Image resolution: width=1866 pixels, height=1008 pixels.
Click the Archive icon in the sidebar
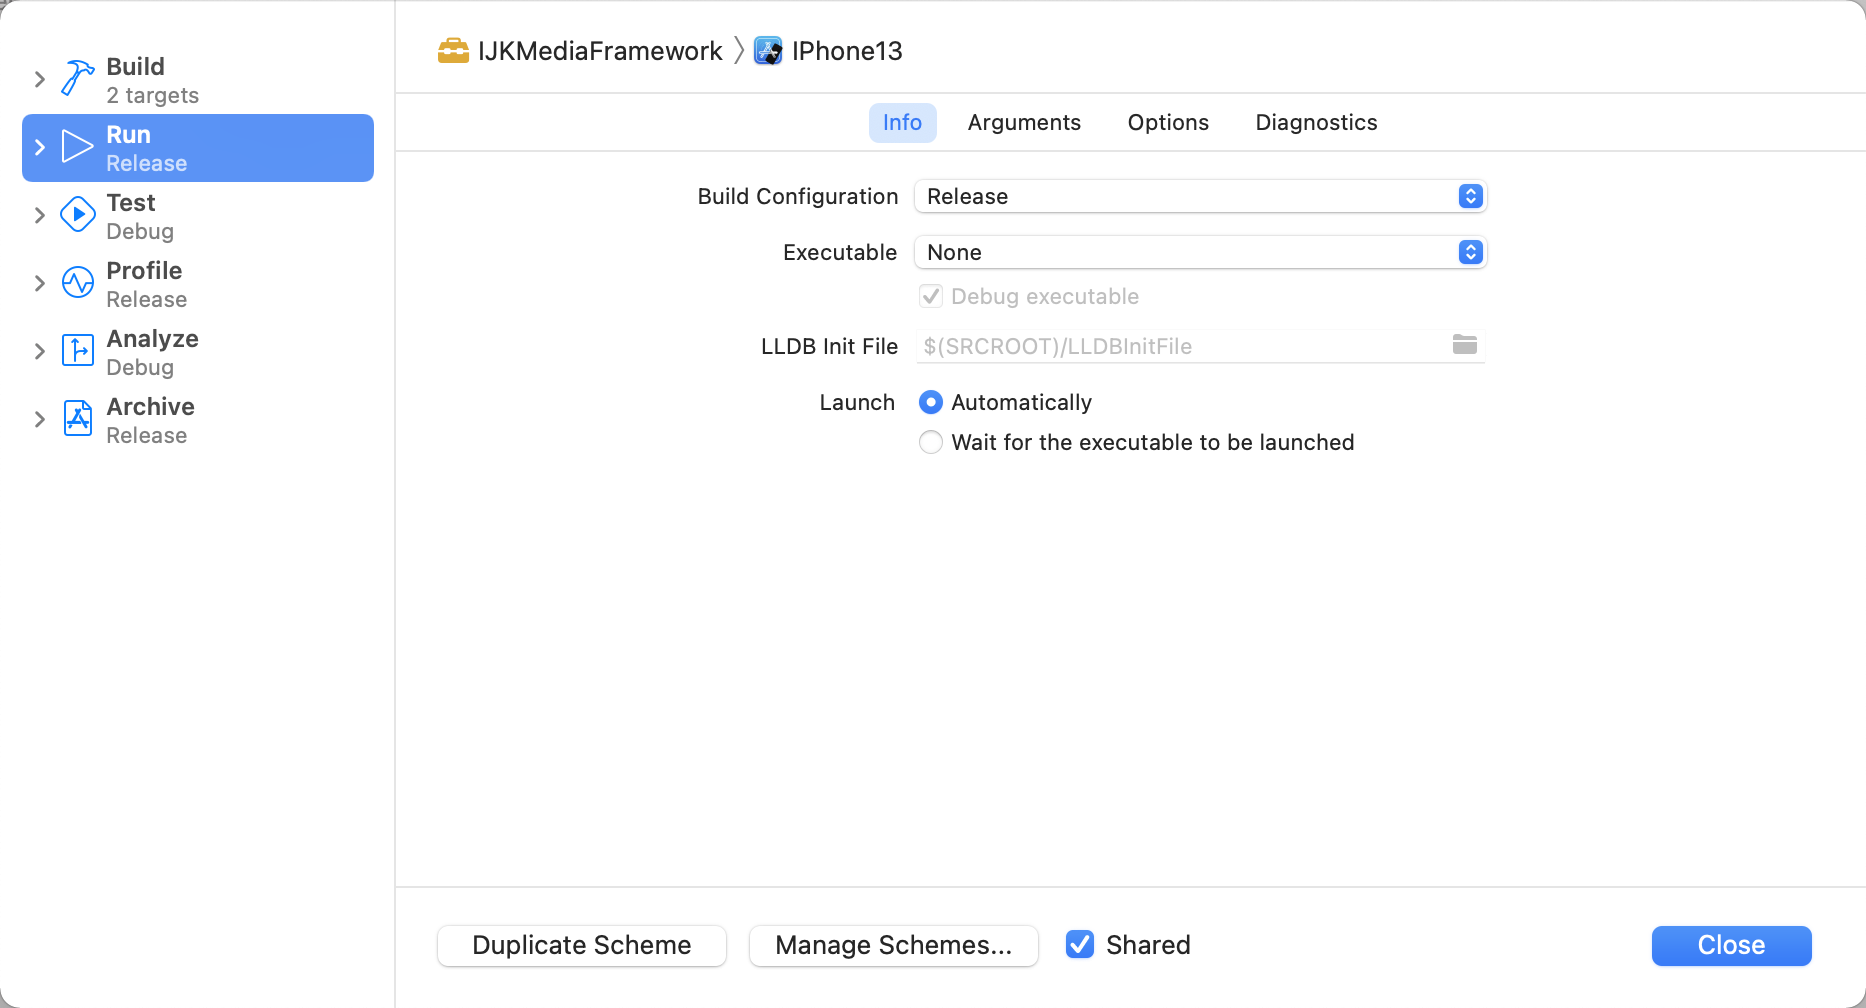pos(77,418)
